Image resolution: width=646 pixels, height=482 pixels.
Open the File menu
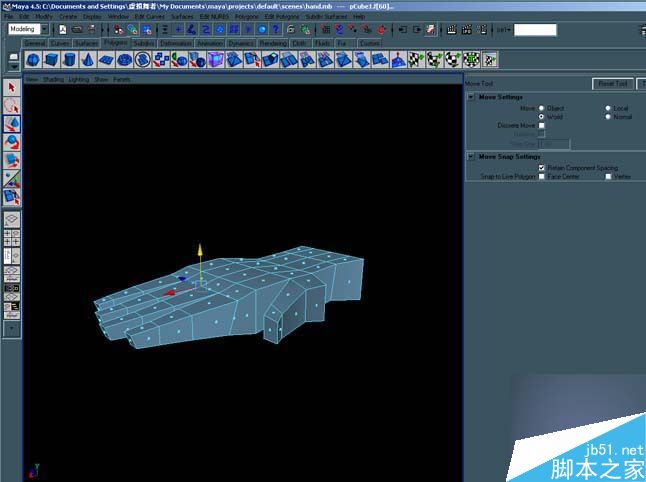(x=9, y=16)
